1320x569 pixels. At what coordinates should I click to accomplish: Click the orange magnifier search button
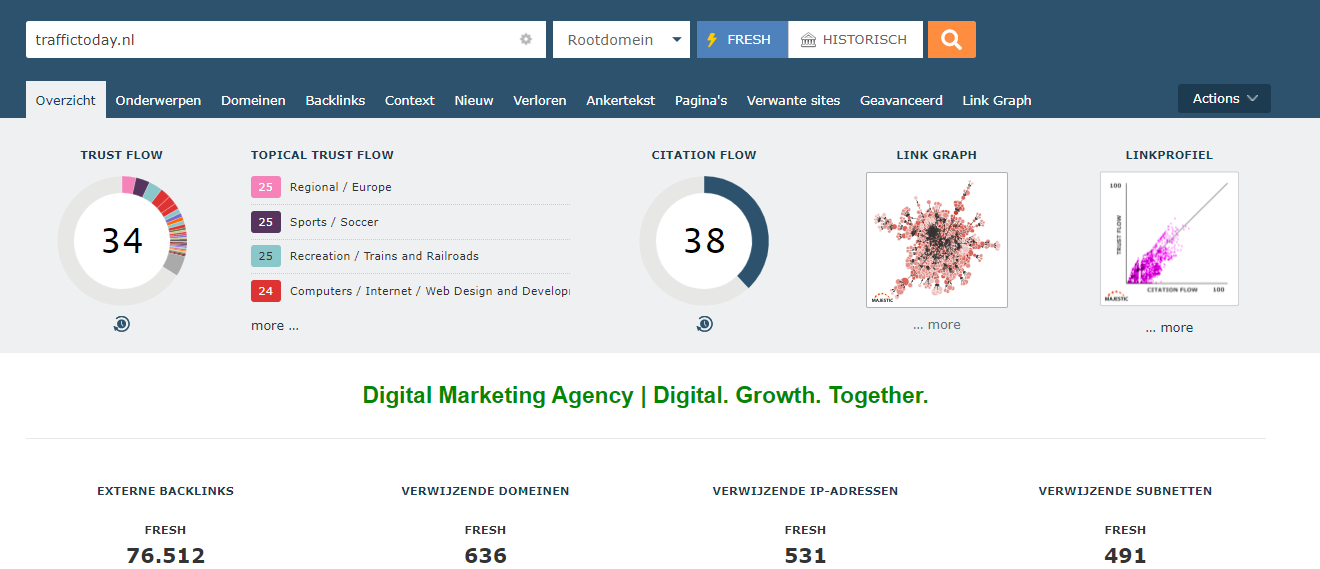pyautogui.click(x=951, y=40)
